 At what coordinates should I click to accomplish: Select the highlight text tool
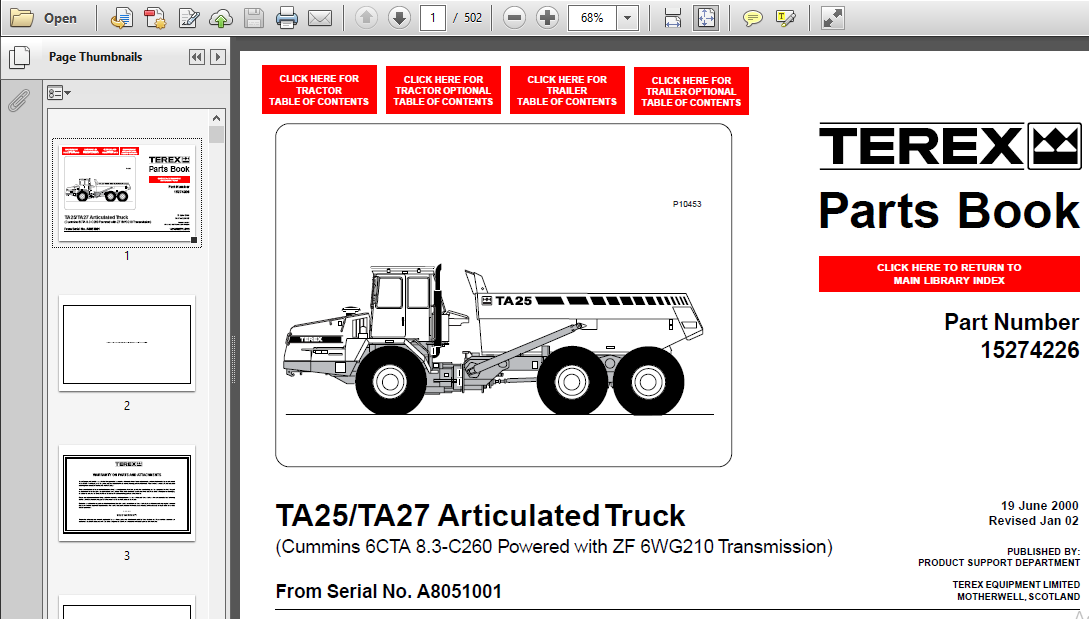pyautogui.click(x=785, y=18)
